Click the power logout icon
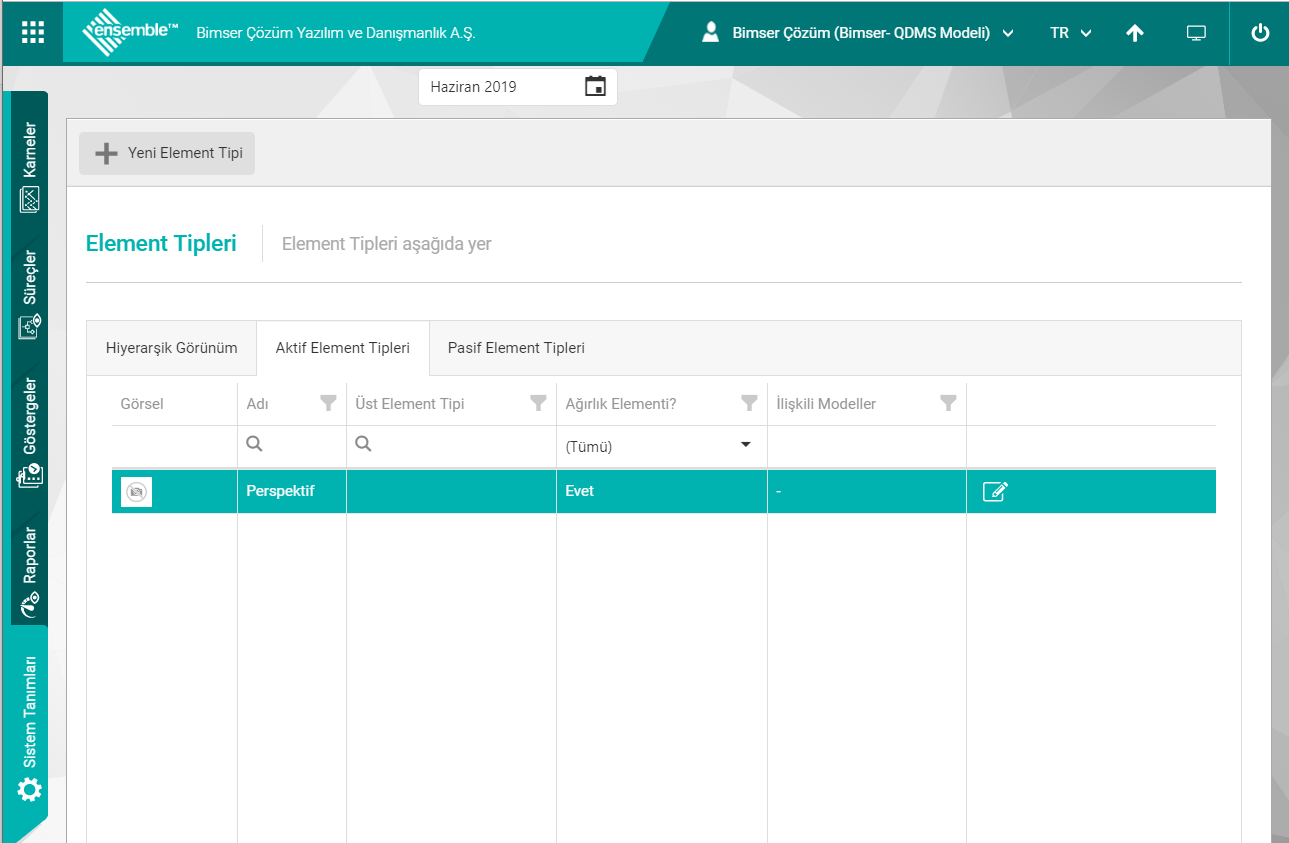Screen dimensions: 1289x843 1260,33
